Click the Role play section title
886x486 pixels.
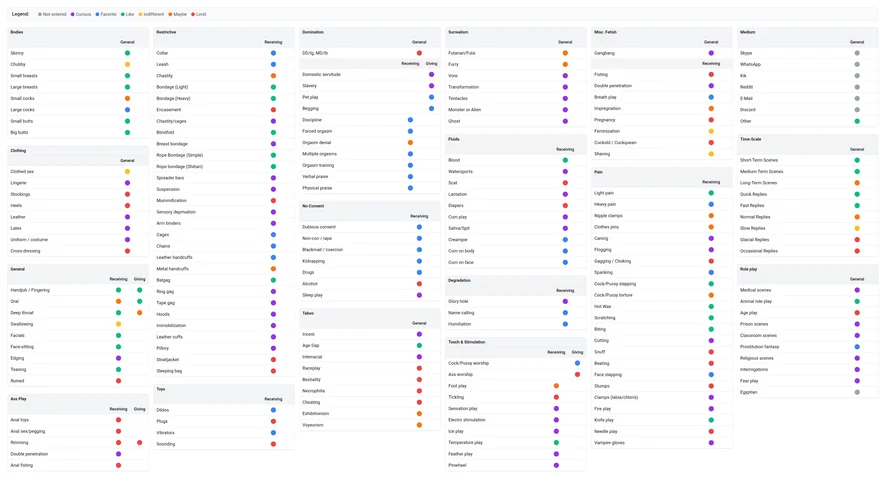pos(749,269)
